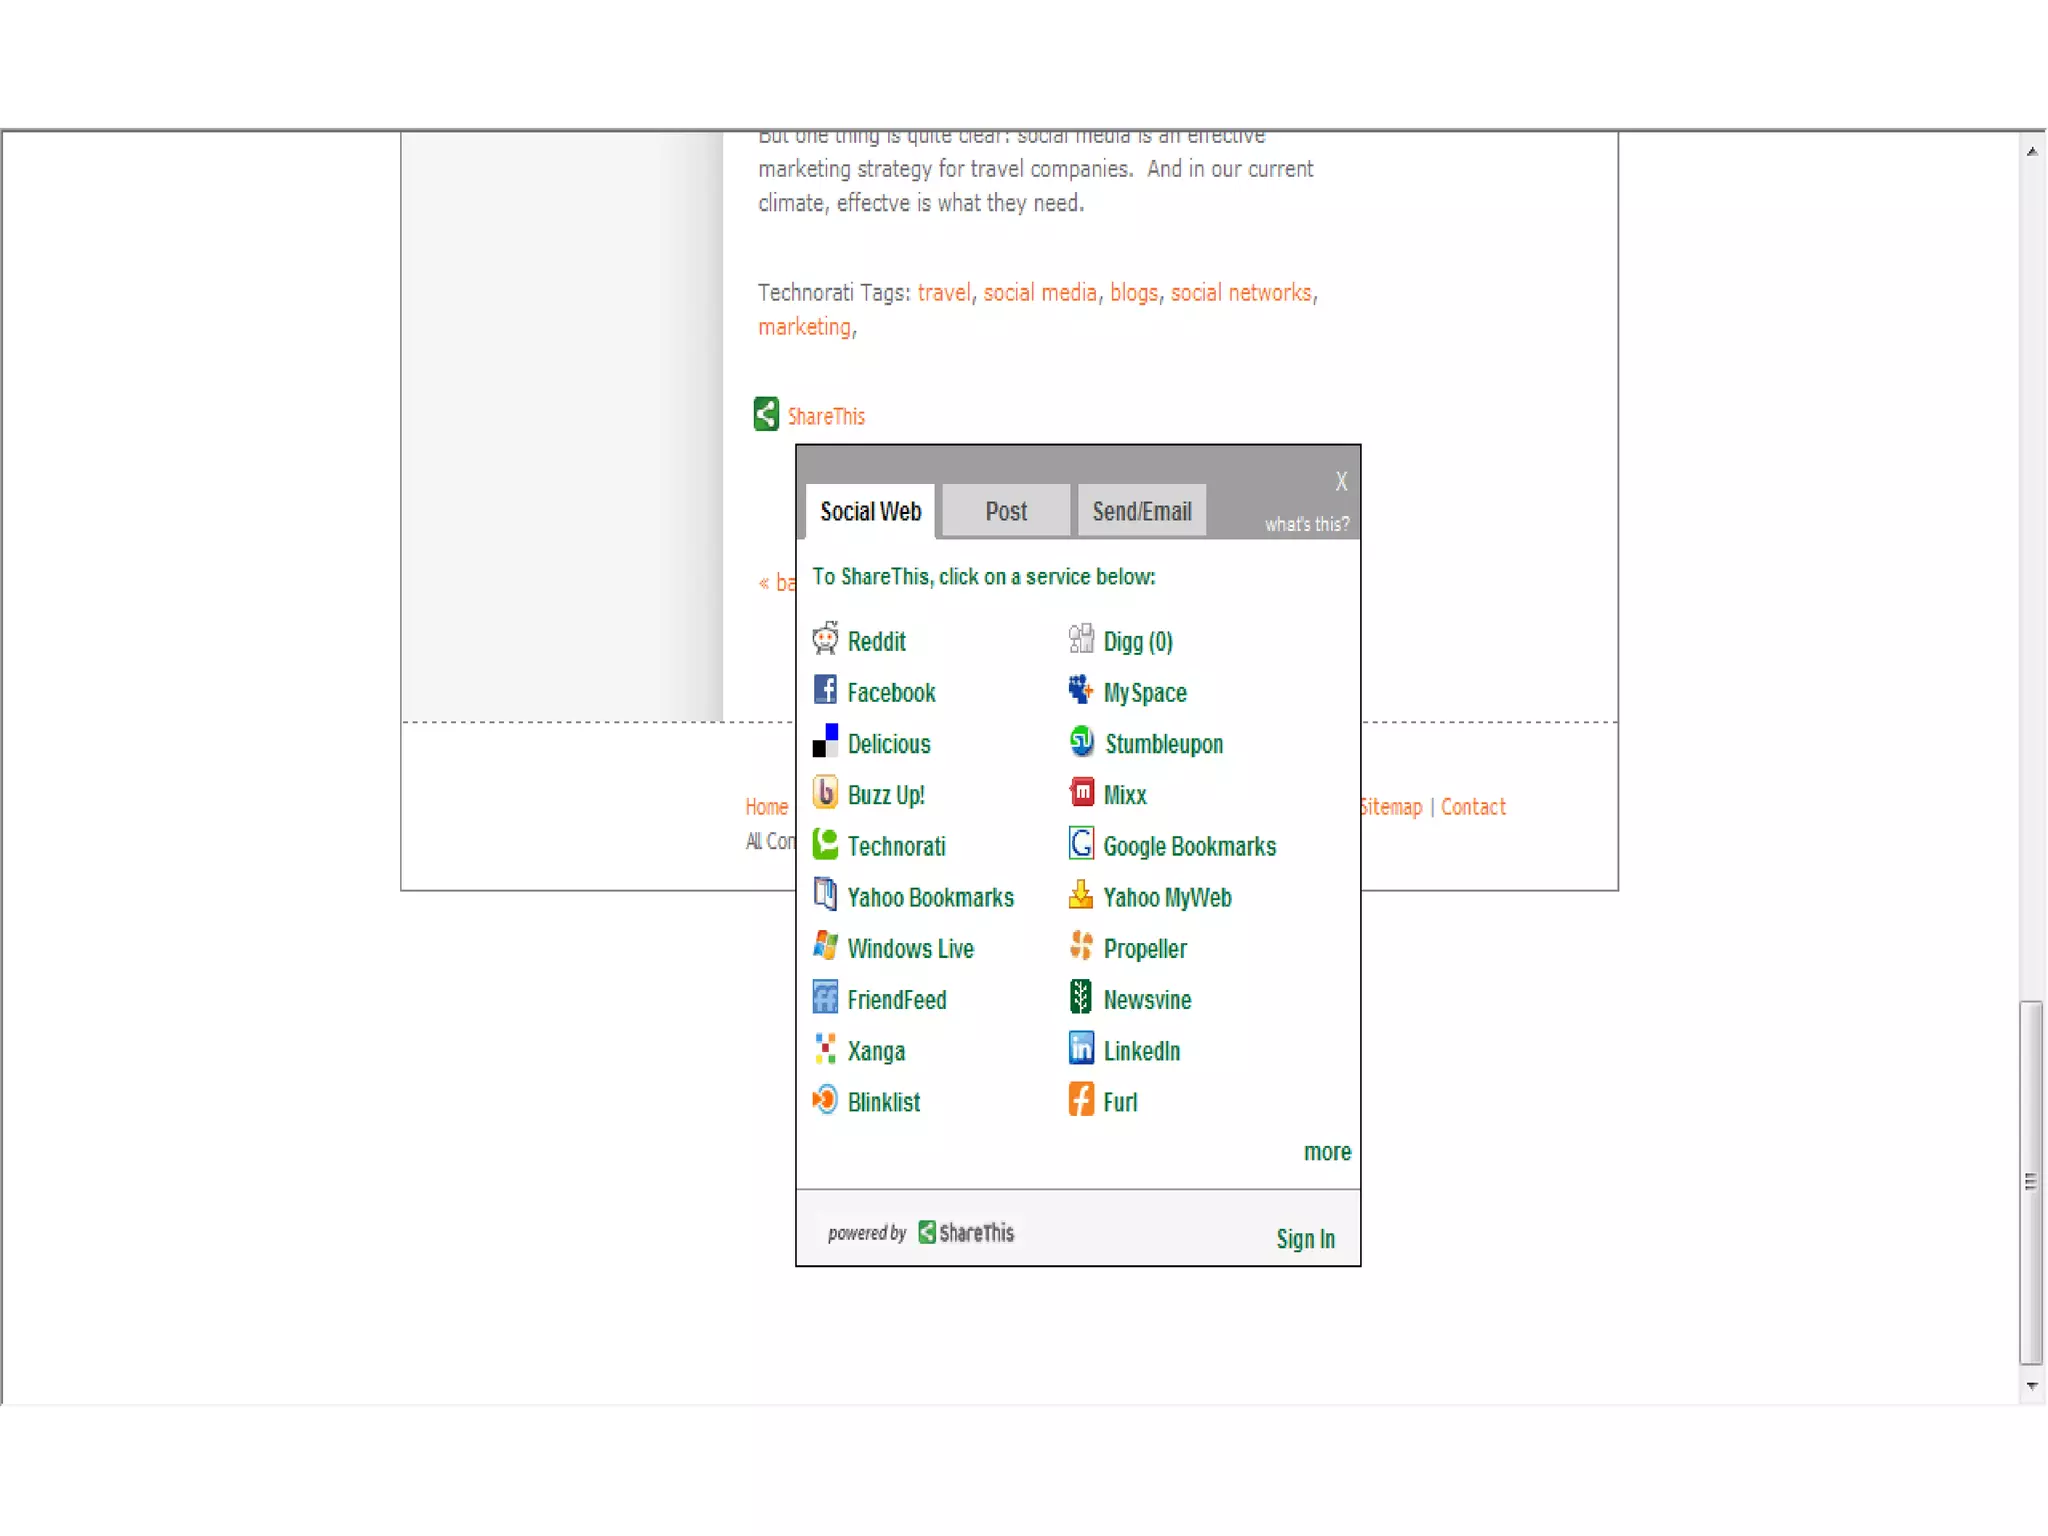Click the Buzz Up! icon
This screenshot has height=1536, width=2048.
[825, 792]
